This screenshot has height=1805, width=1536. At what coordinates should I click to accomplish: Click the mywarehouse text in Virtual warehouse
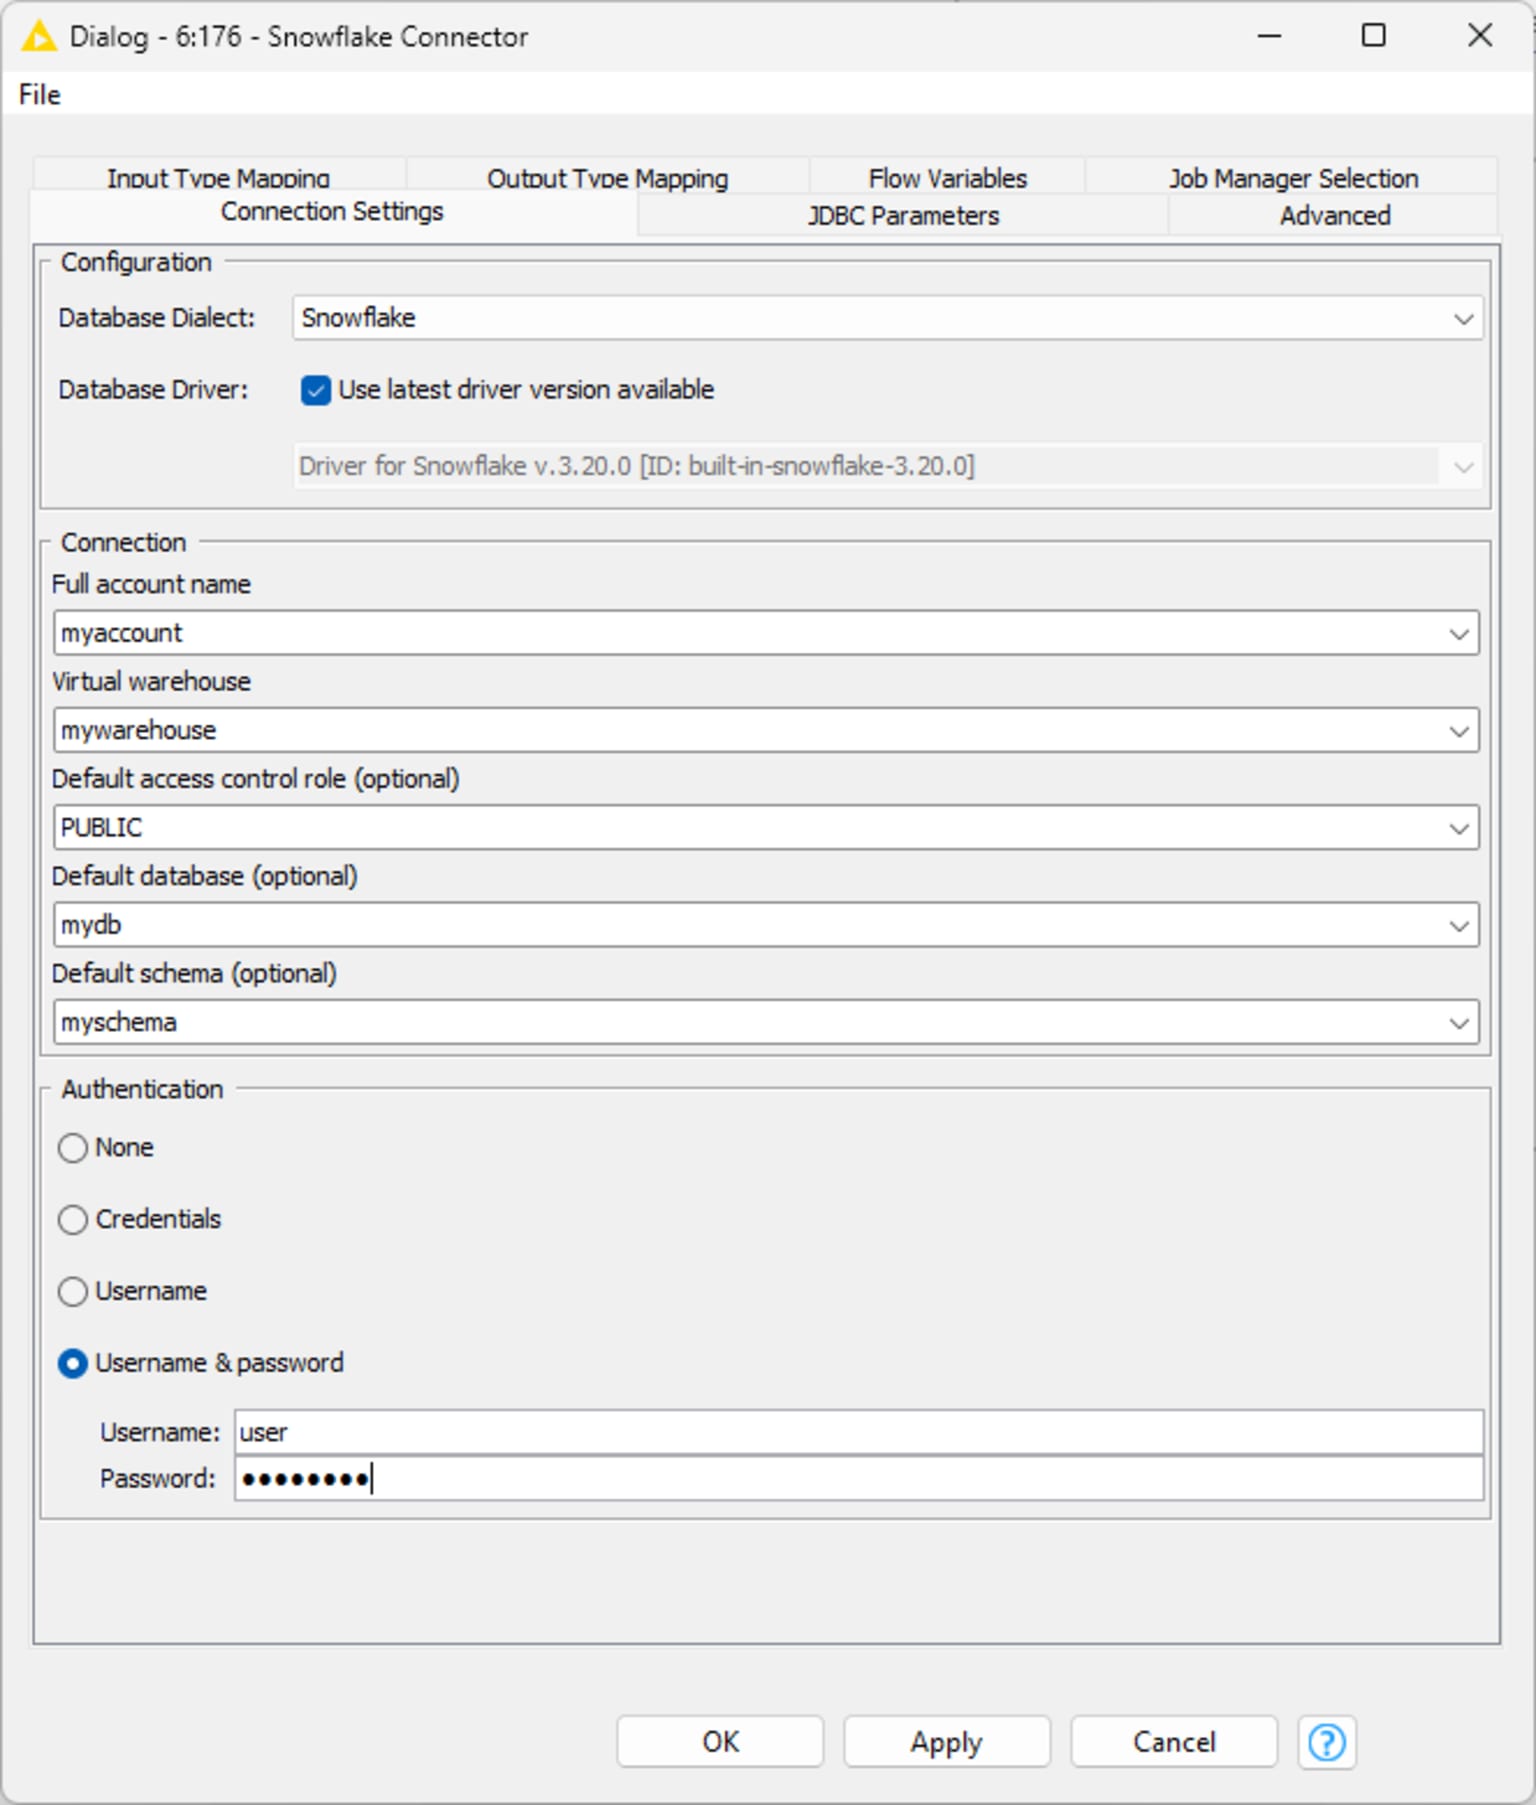[138, 731]
